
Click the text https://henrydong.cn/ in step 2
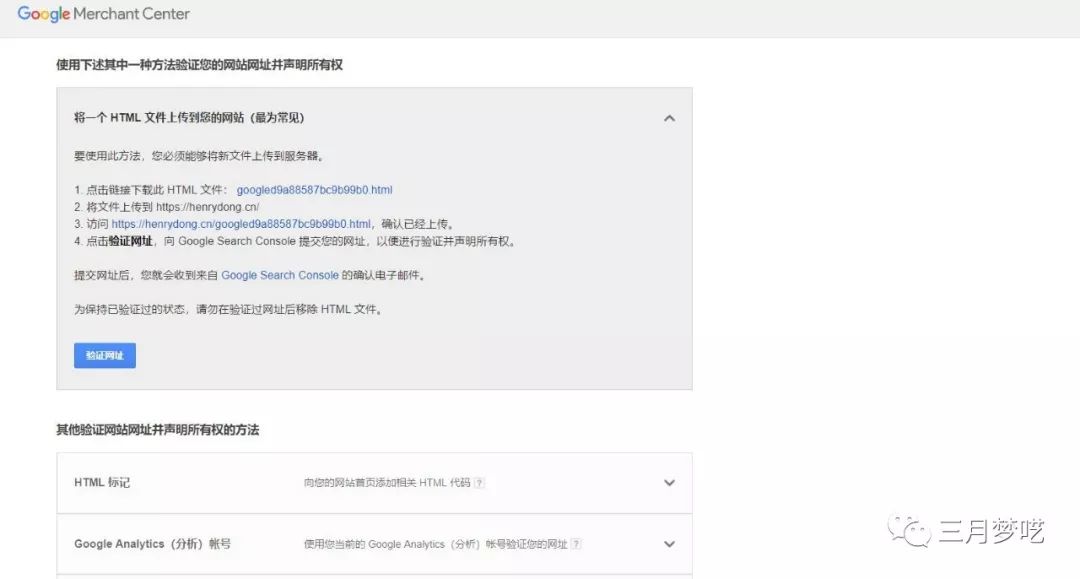point(207,207)
